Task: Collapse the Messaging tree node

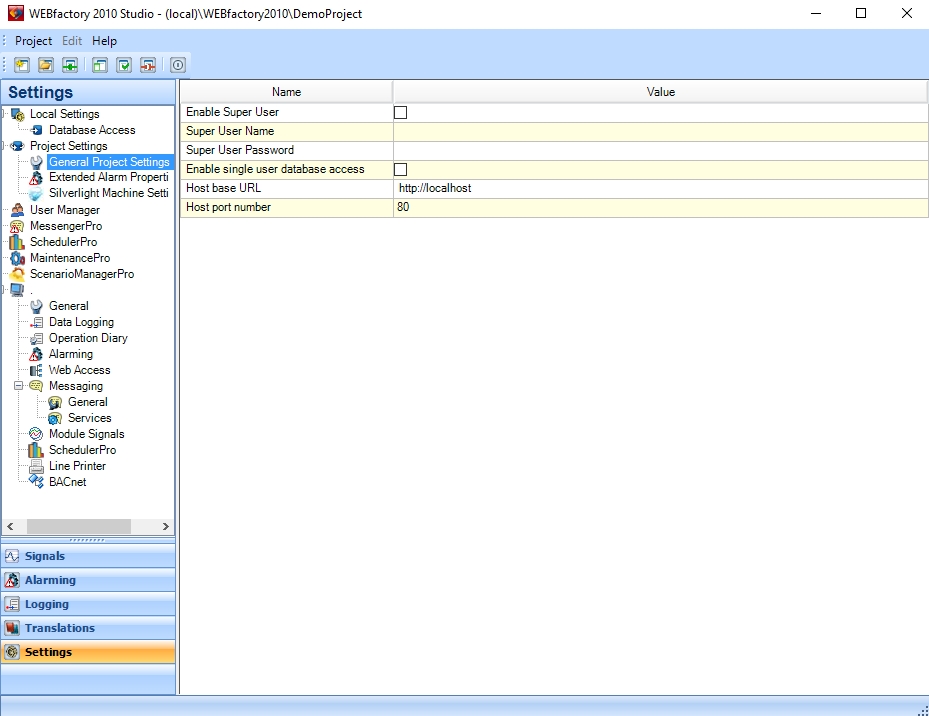Action: (19, 386)
